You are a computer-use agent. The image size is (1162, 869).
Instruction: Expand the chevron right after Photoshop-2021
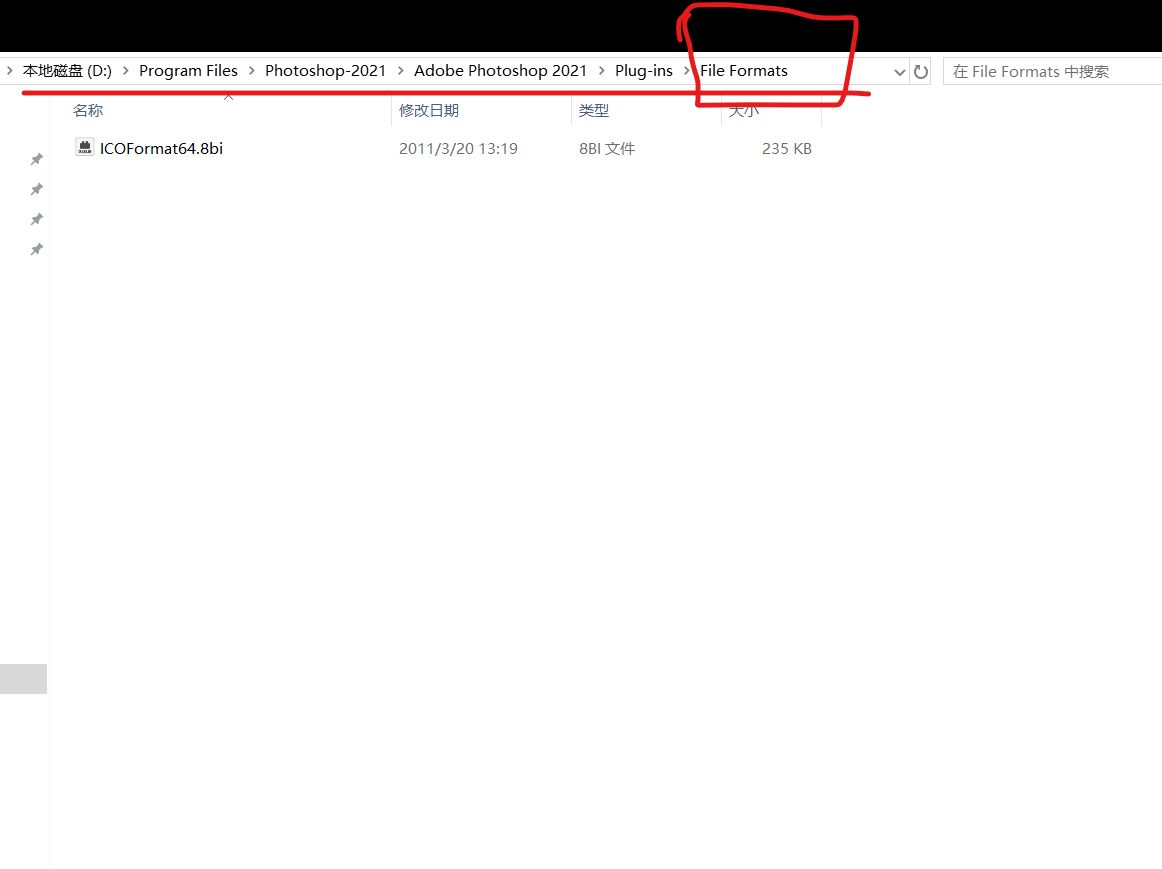point(400,71)
